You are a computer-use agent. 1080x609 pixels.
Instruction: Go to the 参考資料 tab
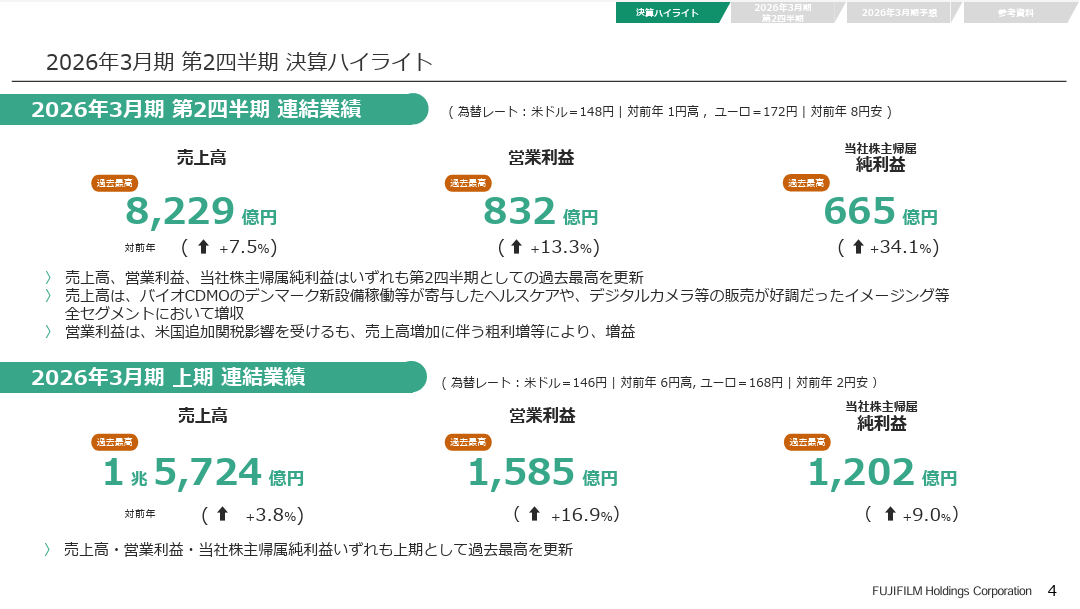(1016, 13)
